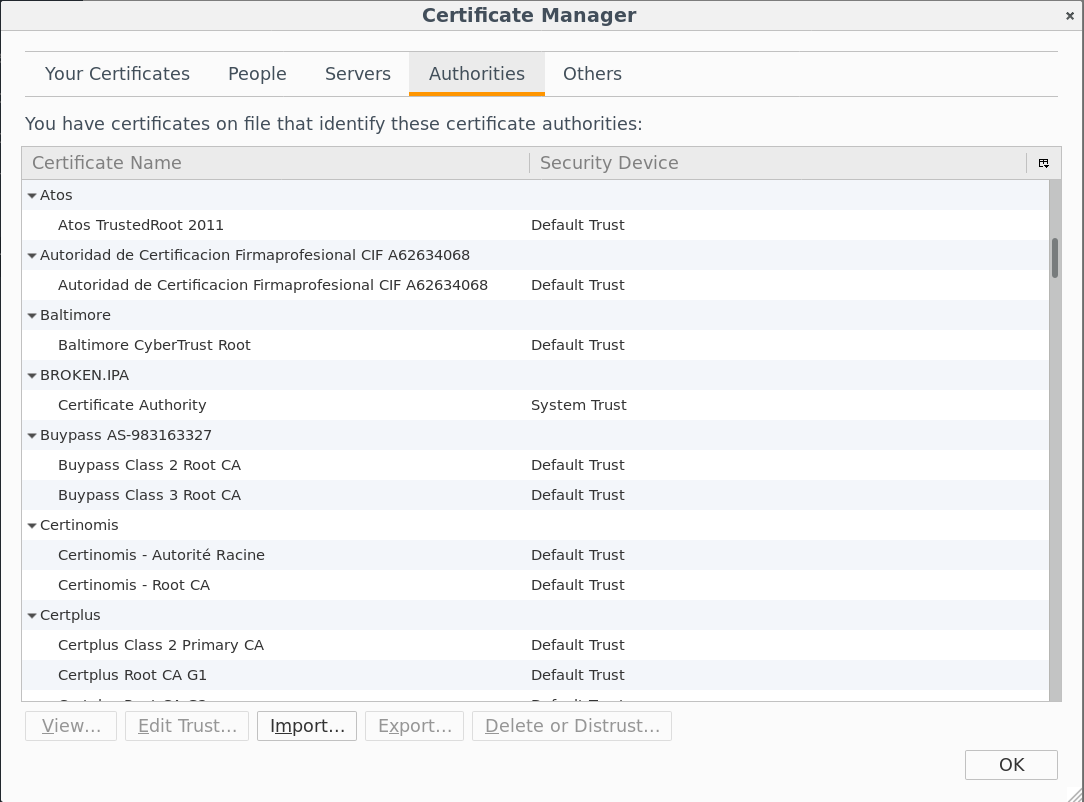Collapse the Buypass AS-983163327 group
1084x802 pixels.
click(32, 436)
